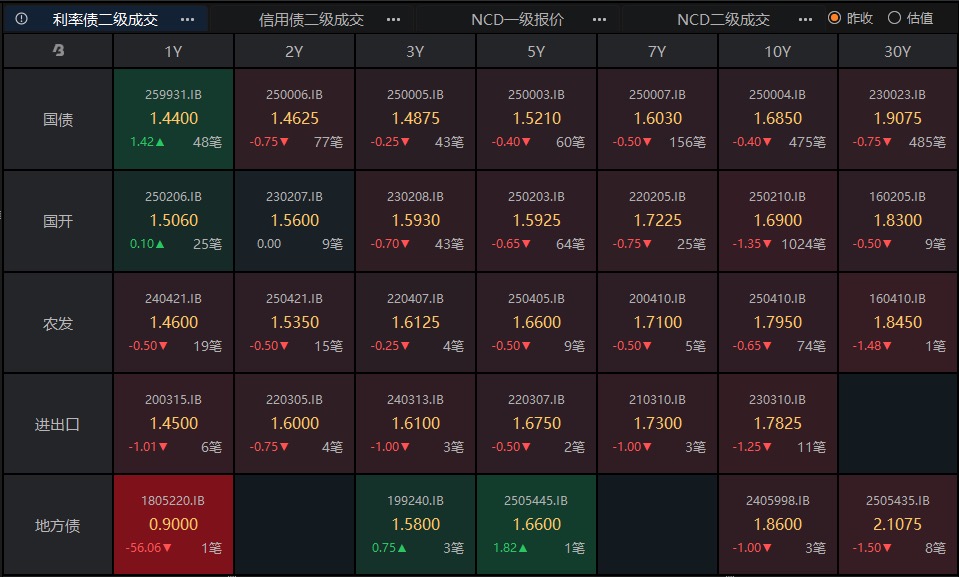Viewport: 959px width, 577px height.
Task: Click bond code 160410.IB
Action: point(897,299)
